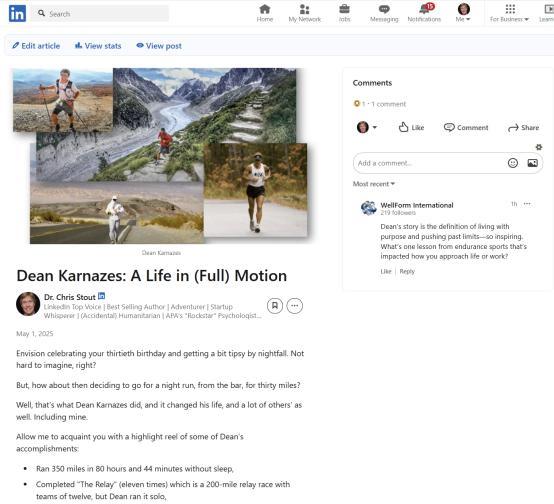Attach image to comment
Image resolution: width=554 pixels, height=504 pixels.
tap(532, 163)
